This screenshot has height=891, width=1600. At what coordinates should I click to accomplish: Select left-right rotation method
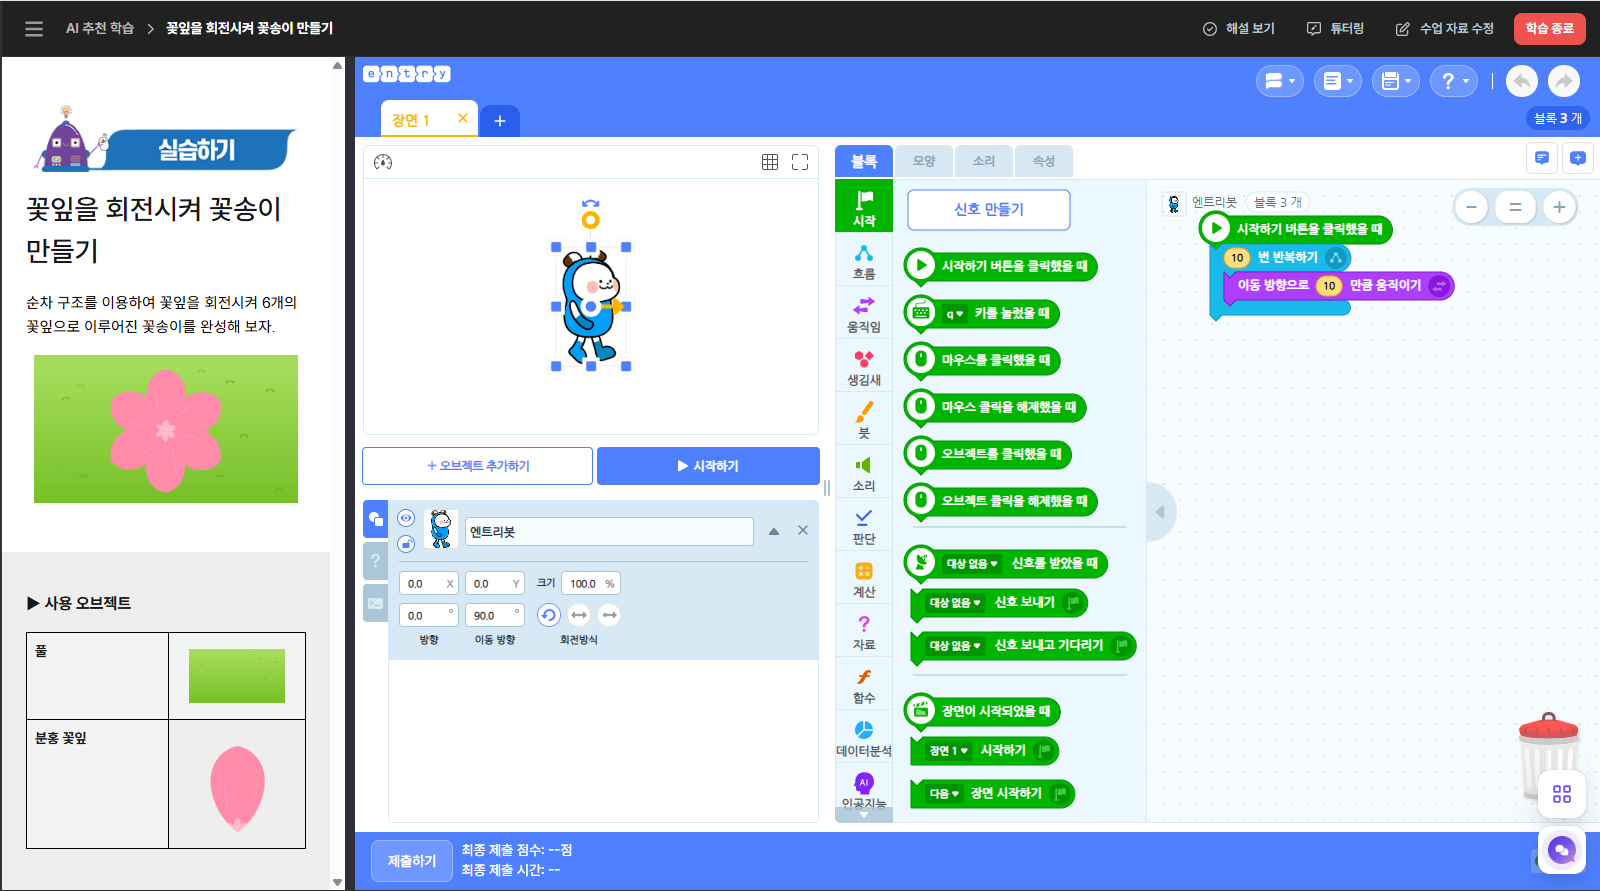(x=579, y=615)
